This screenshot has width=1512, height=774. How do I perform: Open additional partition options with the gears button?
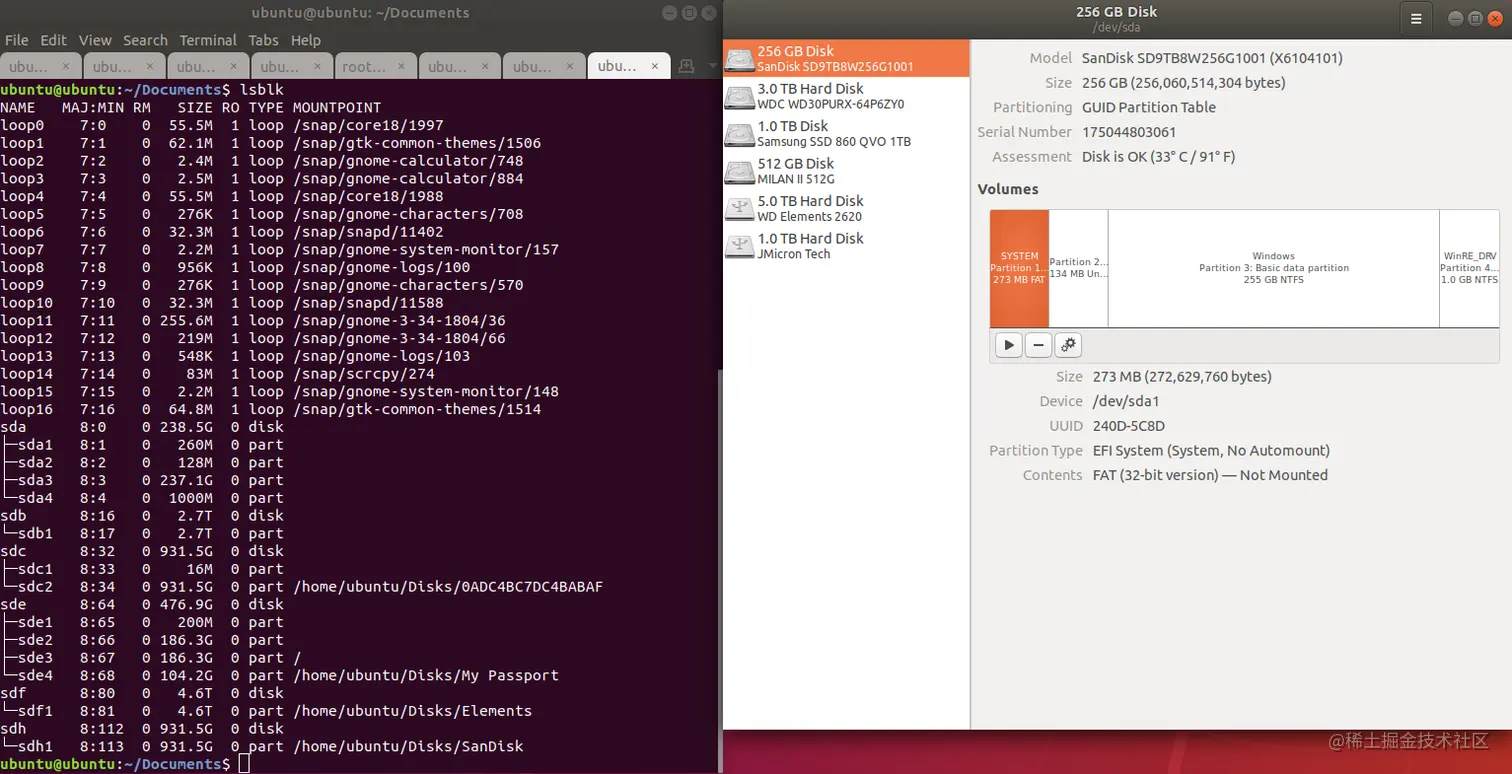(1068, 345)
